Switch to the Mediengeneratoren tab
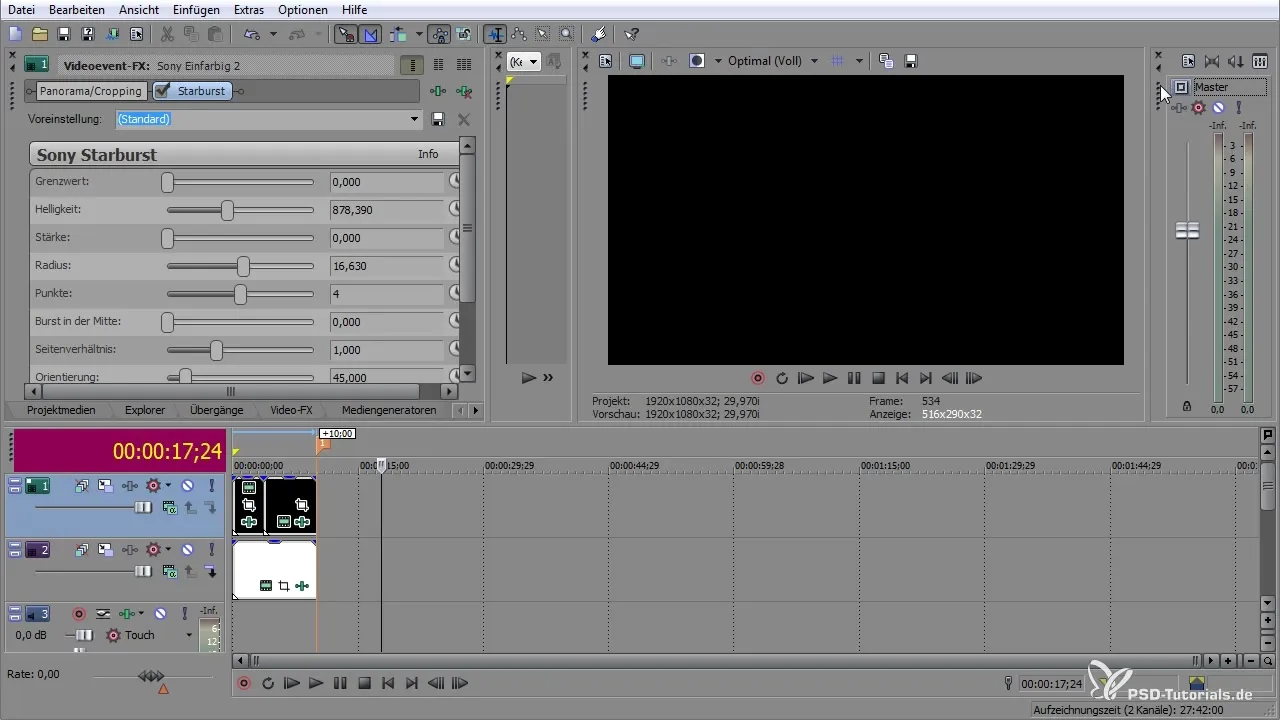Image resolution: width=1280 pixels, height=720 pixels. (389, 410)
